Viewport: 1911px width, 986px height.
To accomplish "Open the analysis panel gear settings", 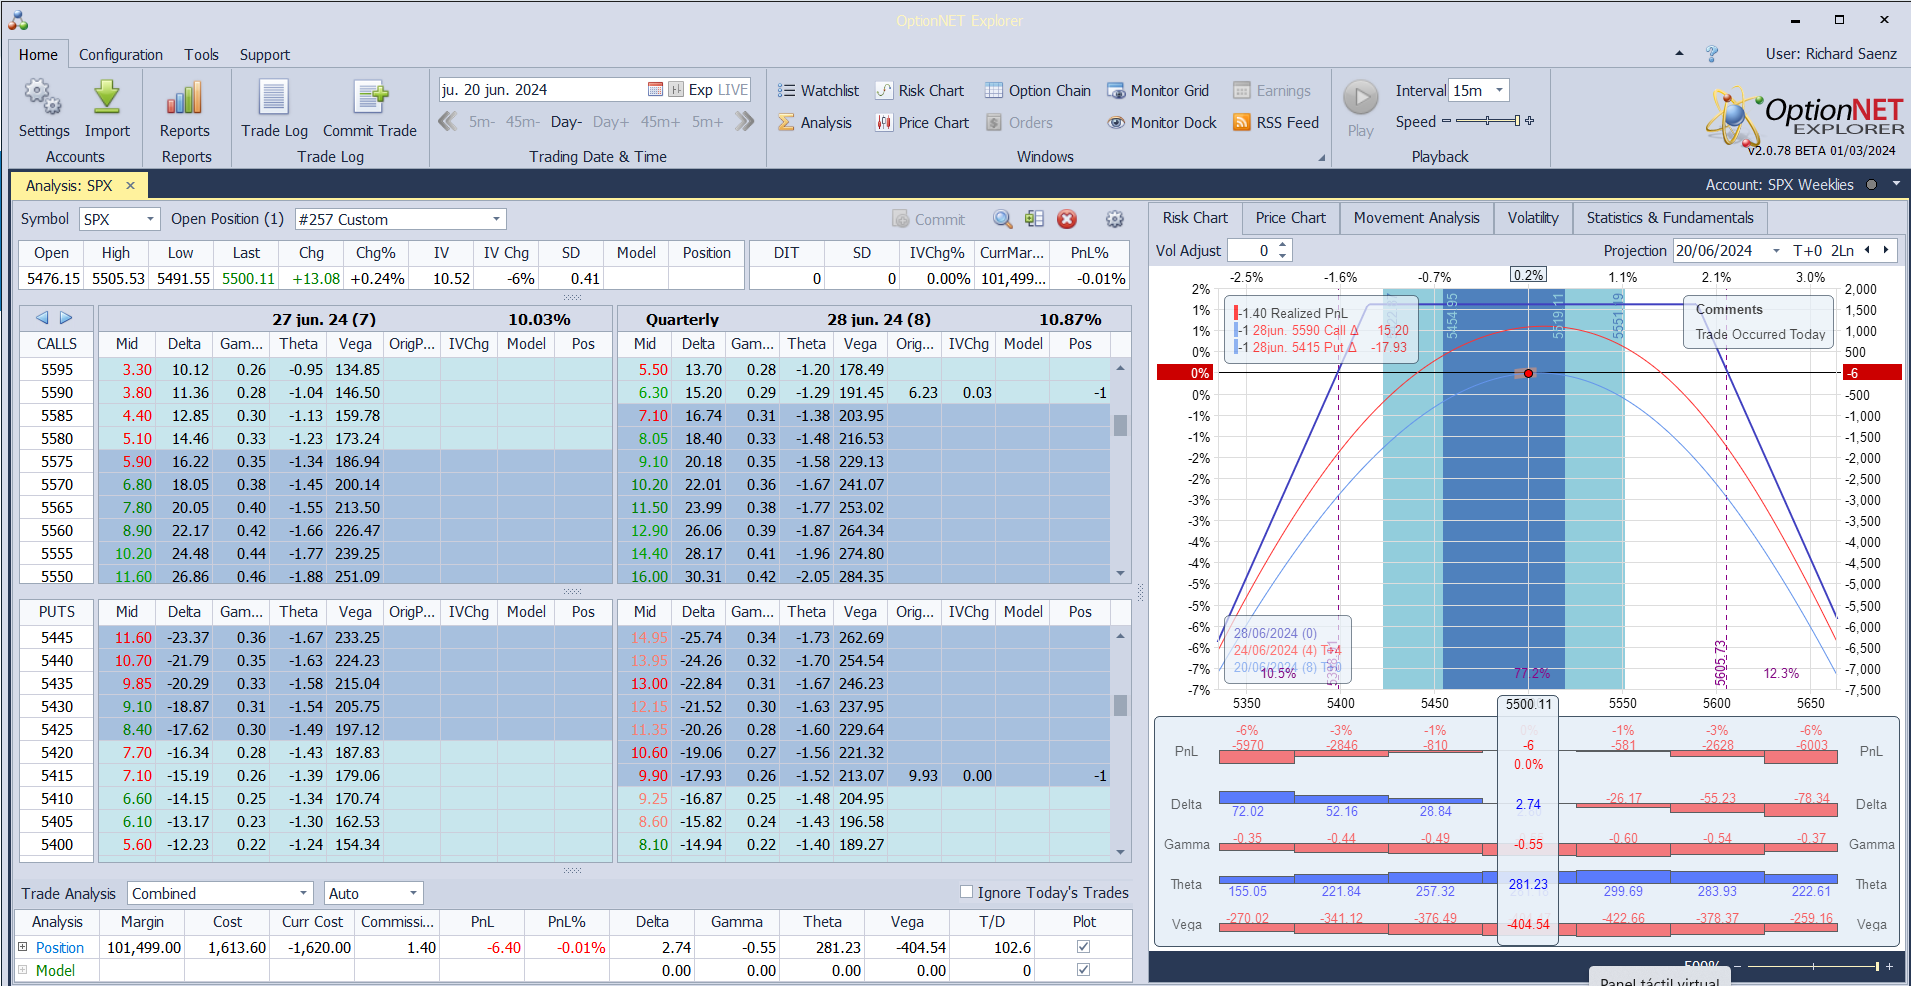I will tap(1115, 219).
